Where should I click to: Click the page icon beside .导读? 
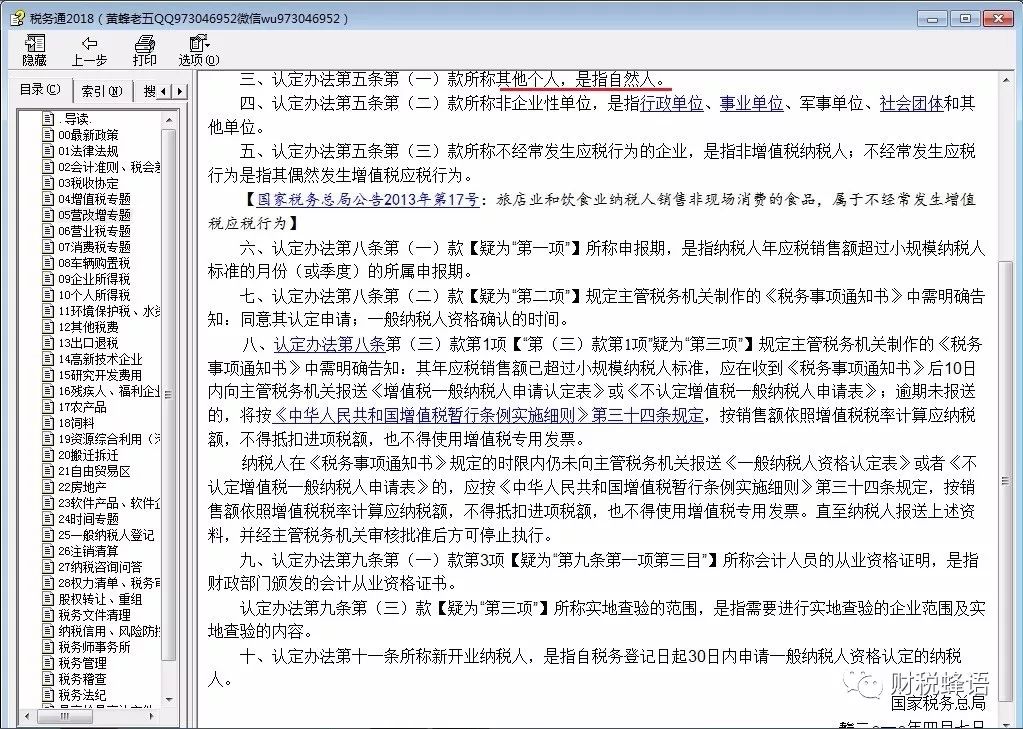pos(48,119)
